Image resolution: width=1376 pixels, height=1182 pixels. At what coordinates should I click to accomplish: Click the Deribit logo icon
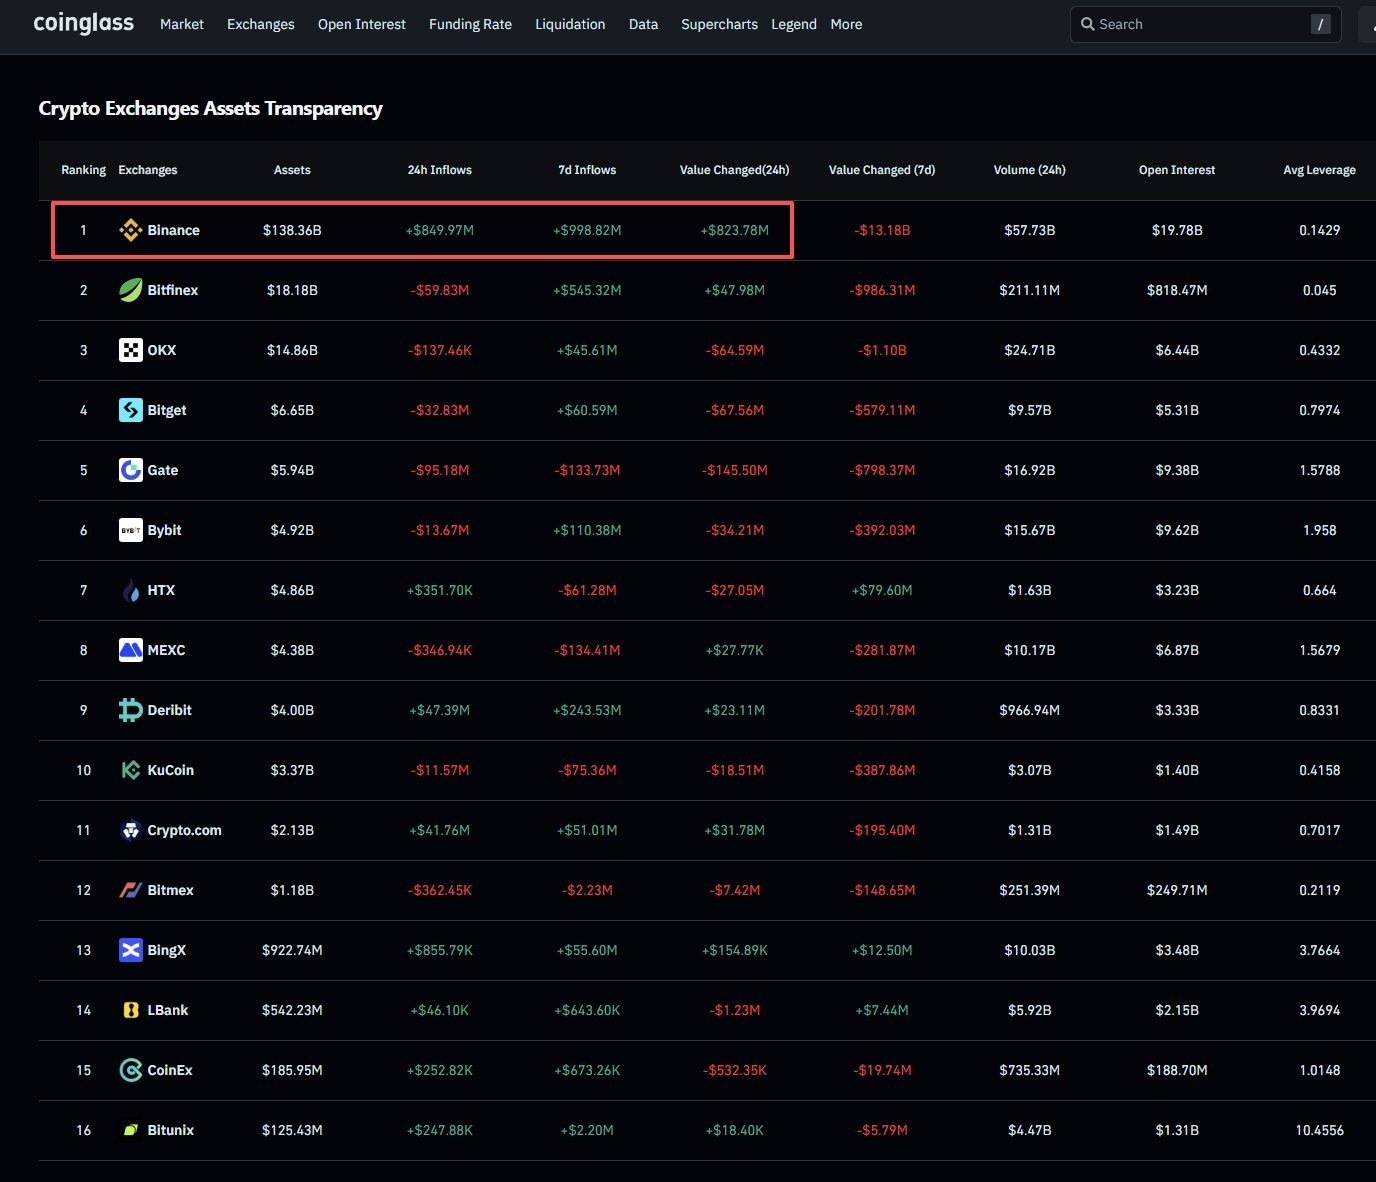[x=130, y=710]
